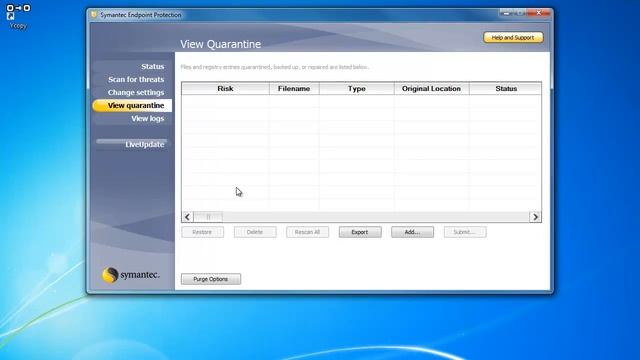640x360 pixels.
Task: Click the Symantec shield icon in title bar
Action: coord(93,15)
